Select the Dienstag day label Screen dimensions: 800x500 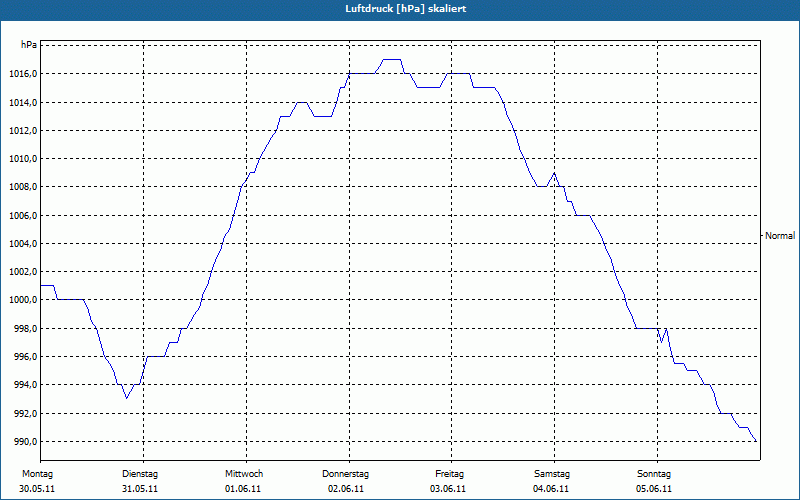(x=140, y=474)
